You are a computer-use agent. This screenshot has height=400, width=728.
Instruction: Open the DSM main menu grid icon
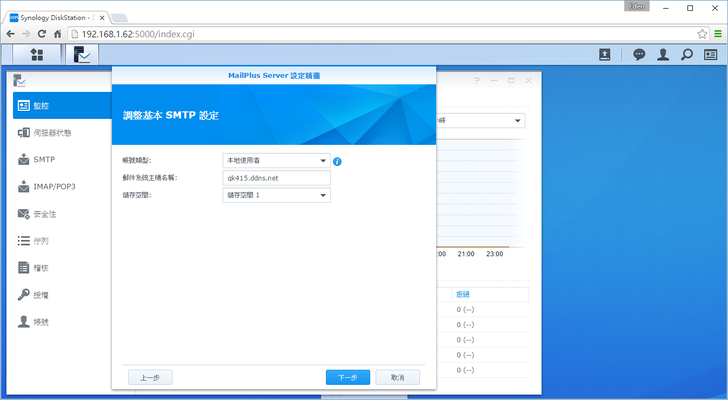[37, 54]
